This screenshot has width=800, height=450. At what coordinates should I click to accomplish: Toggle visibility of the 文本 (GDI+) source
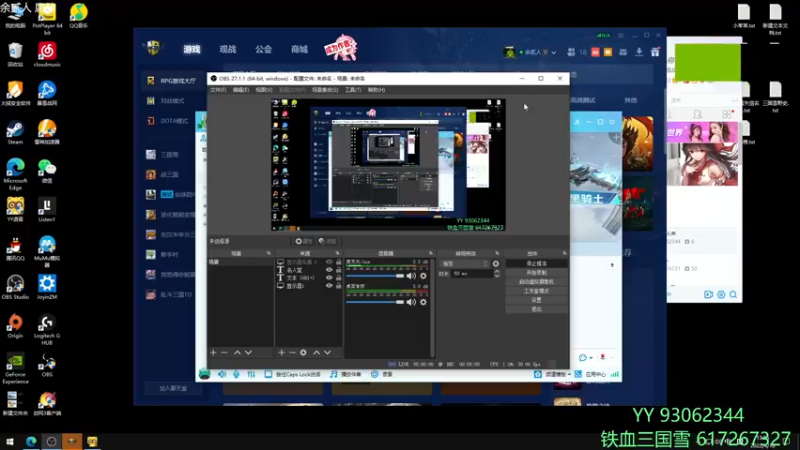point(329,278)
